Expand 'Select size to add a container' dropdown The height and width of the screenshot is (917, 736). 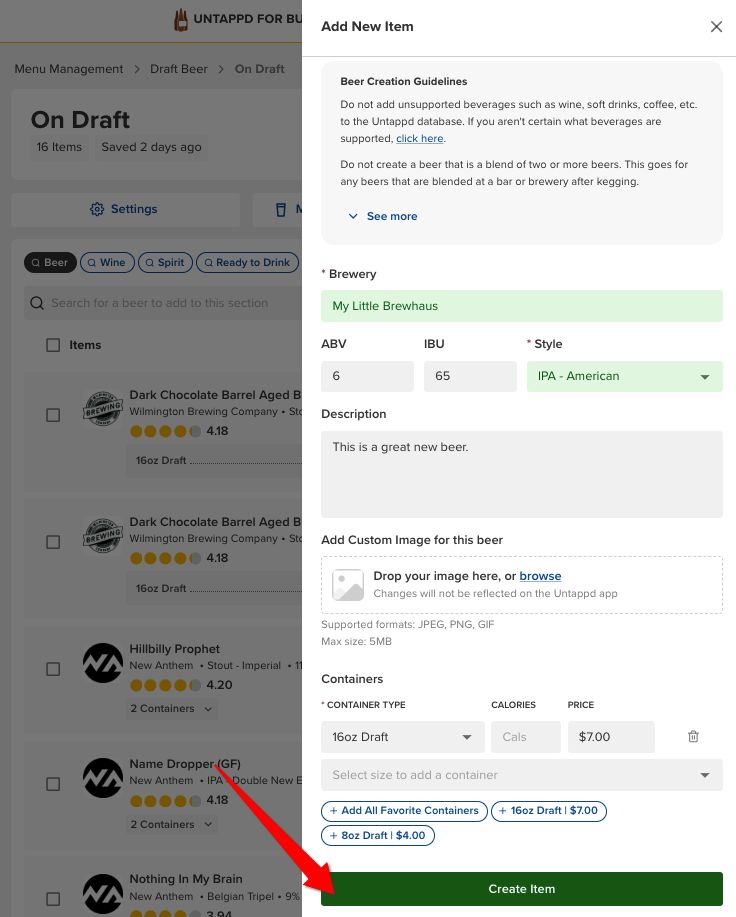pyautogui.click(x=521, y=775)
